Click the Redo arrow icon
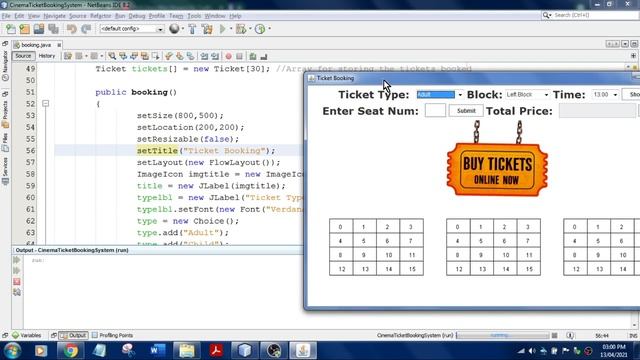The image size is (640, 360). 86,29
